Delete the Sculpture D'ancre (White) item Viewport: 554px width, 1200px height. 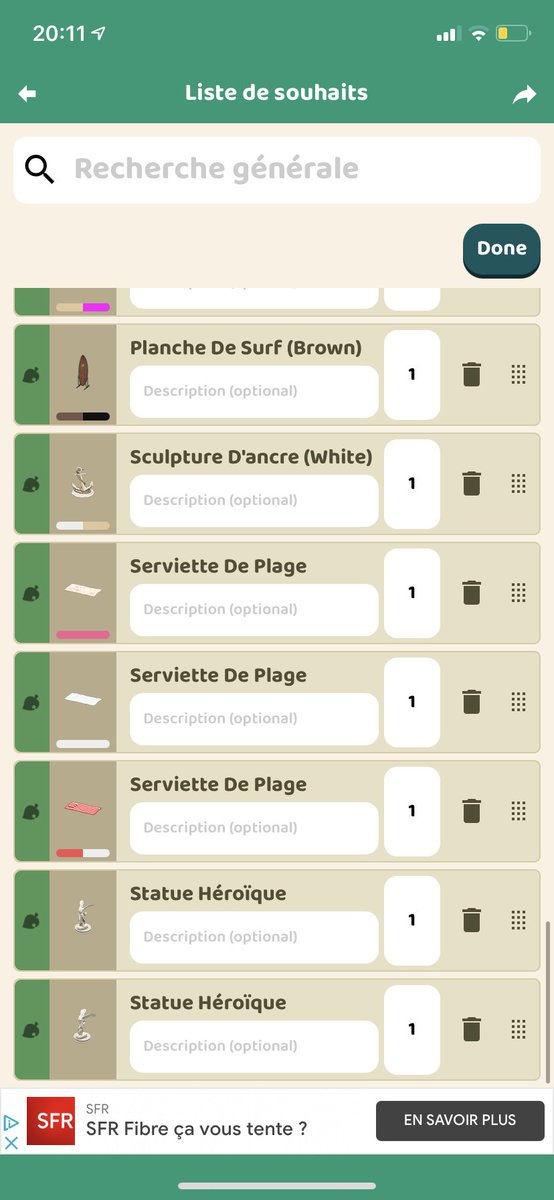[472, 484]
